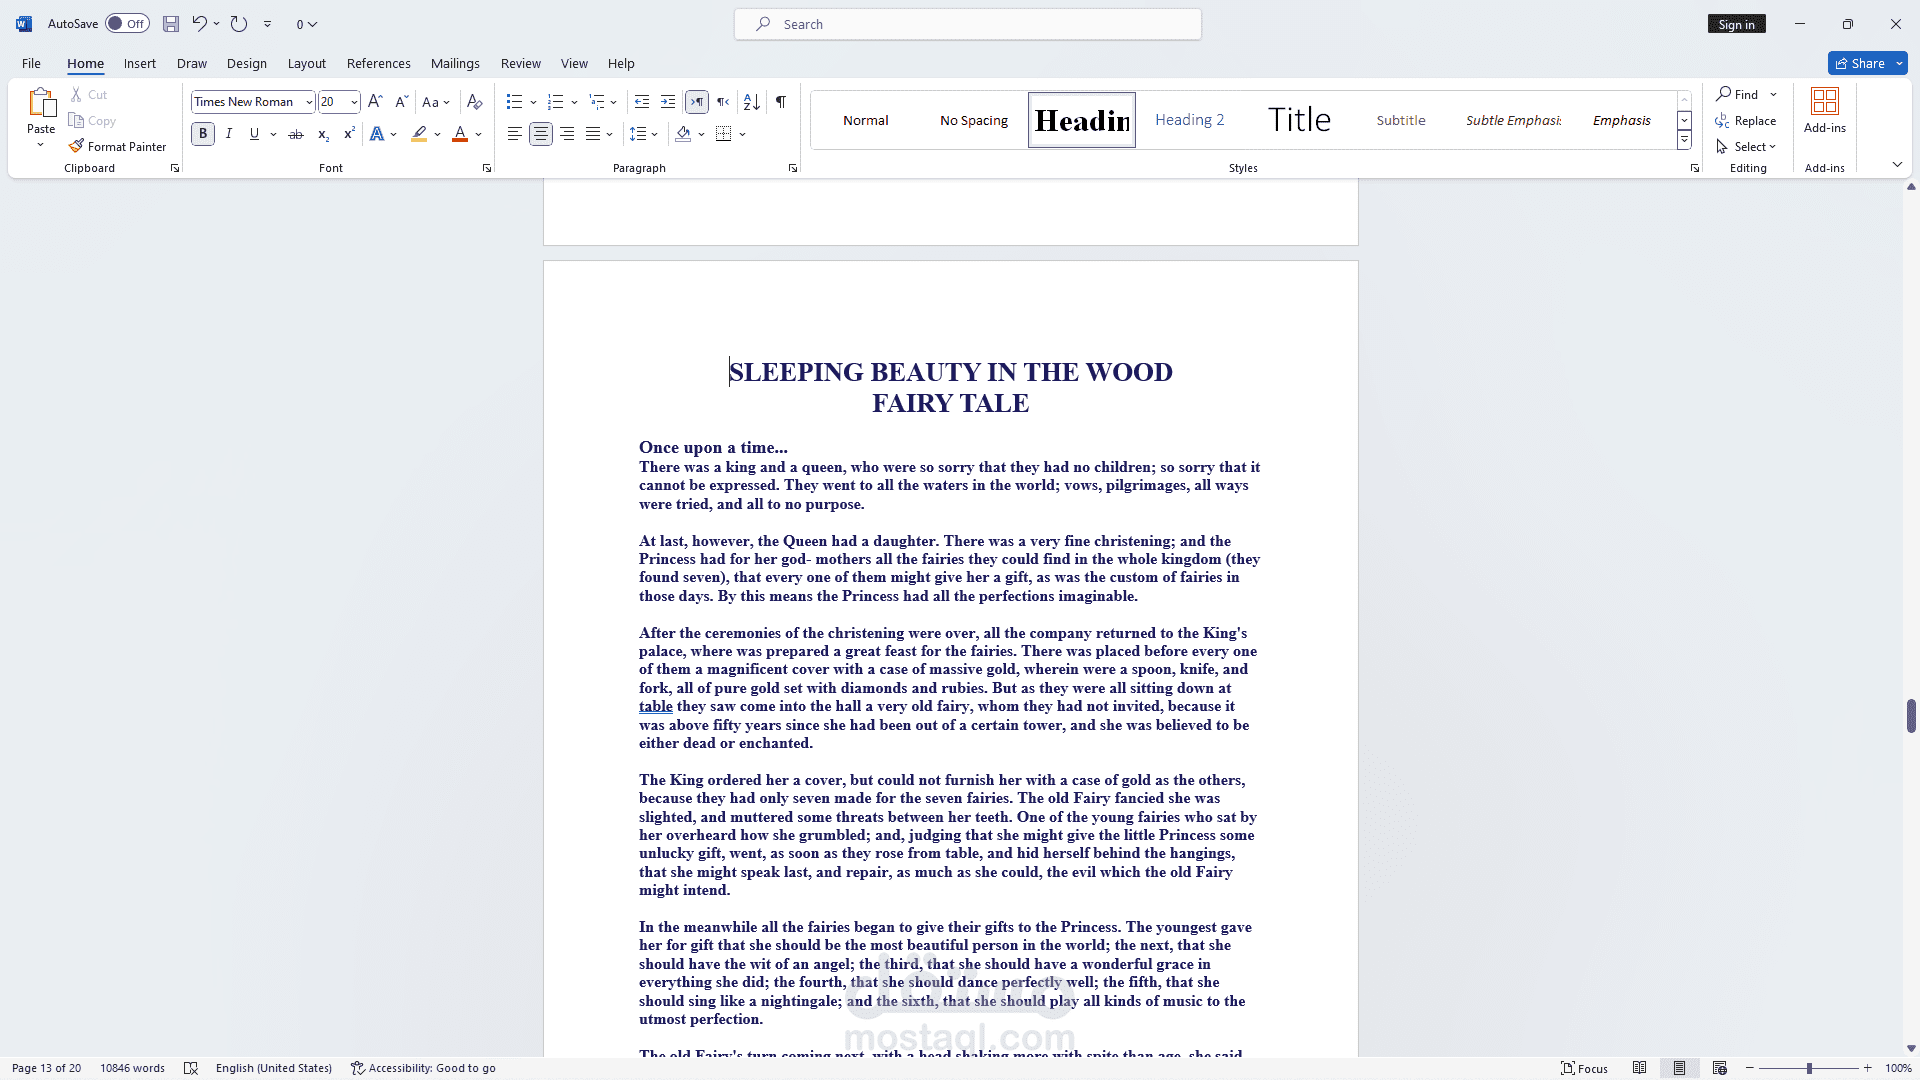Open the font name dropdown
The image size is (1920, 1080).
pos(309,102)
